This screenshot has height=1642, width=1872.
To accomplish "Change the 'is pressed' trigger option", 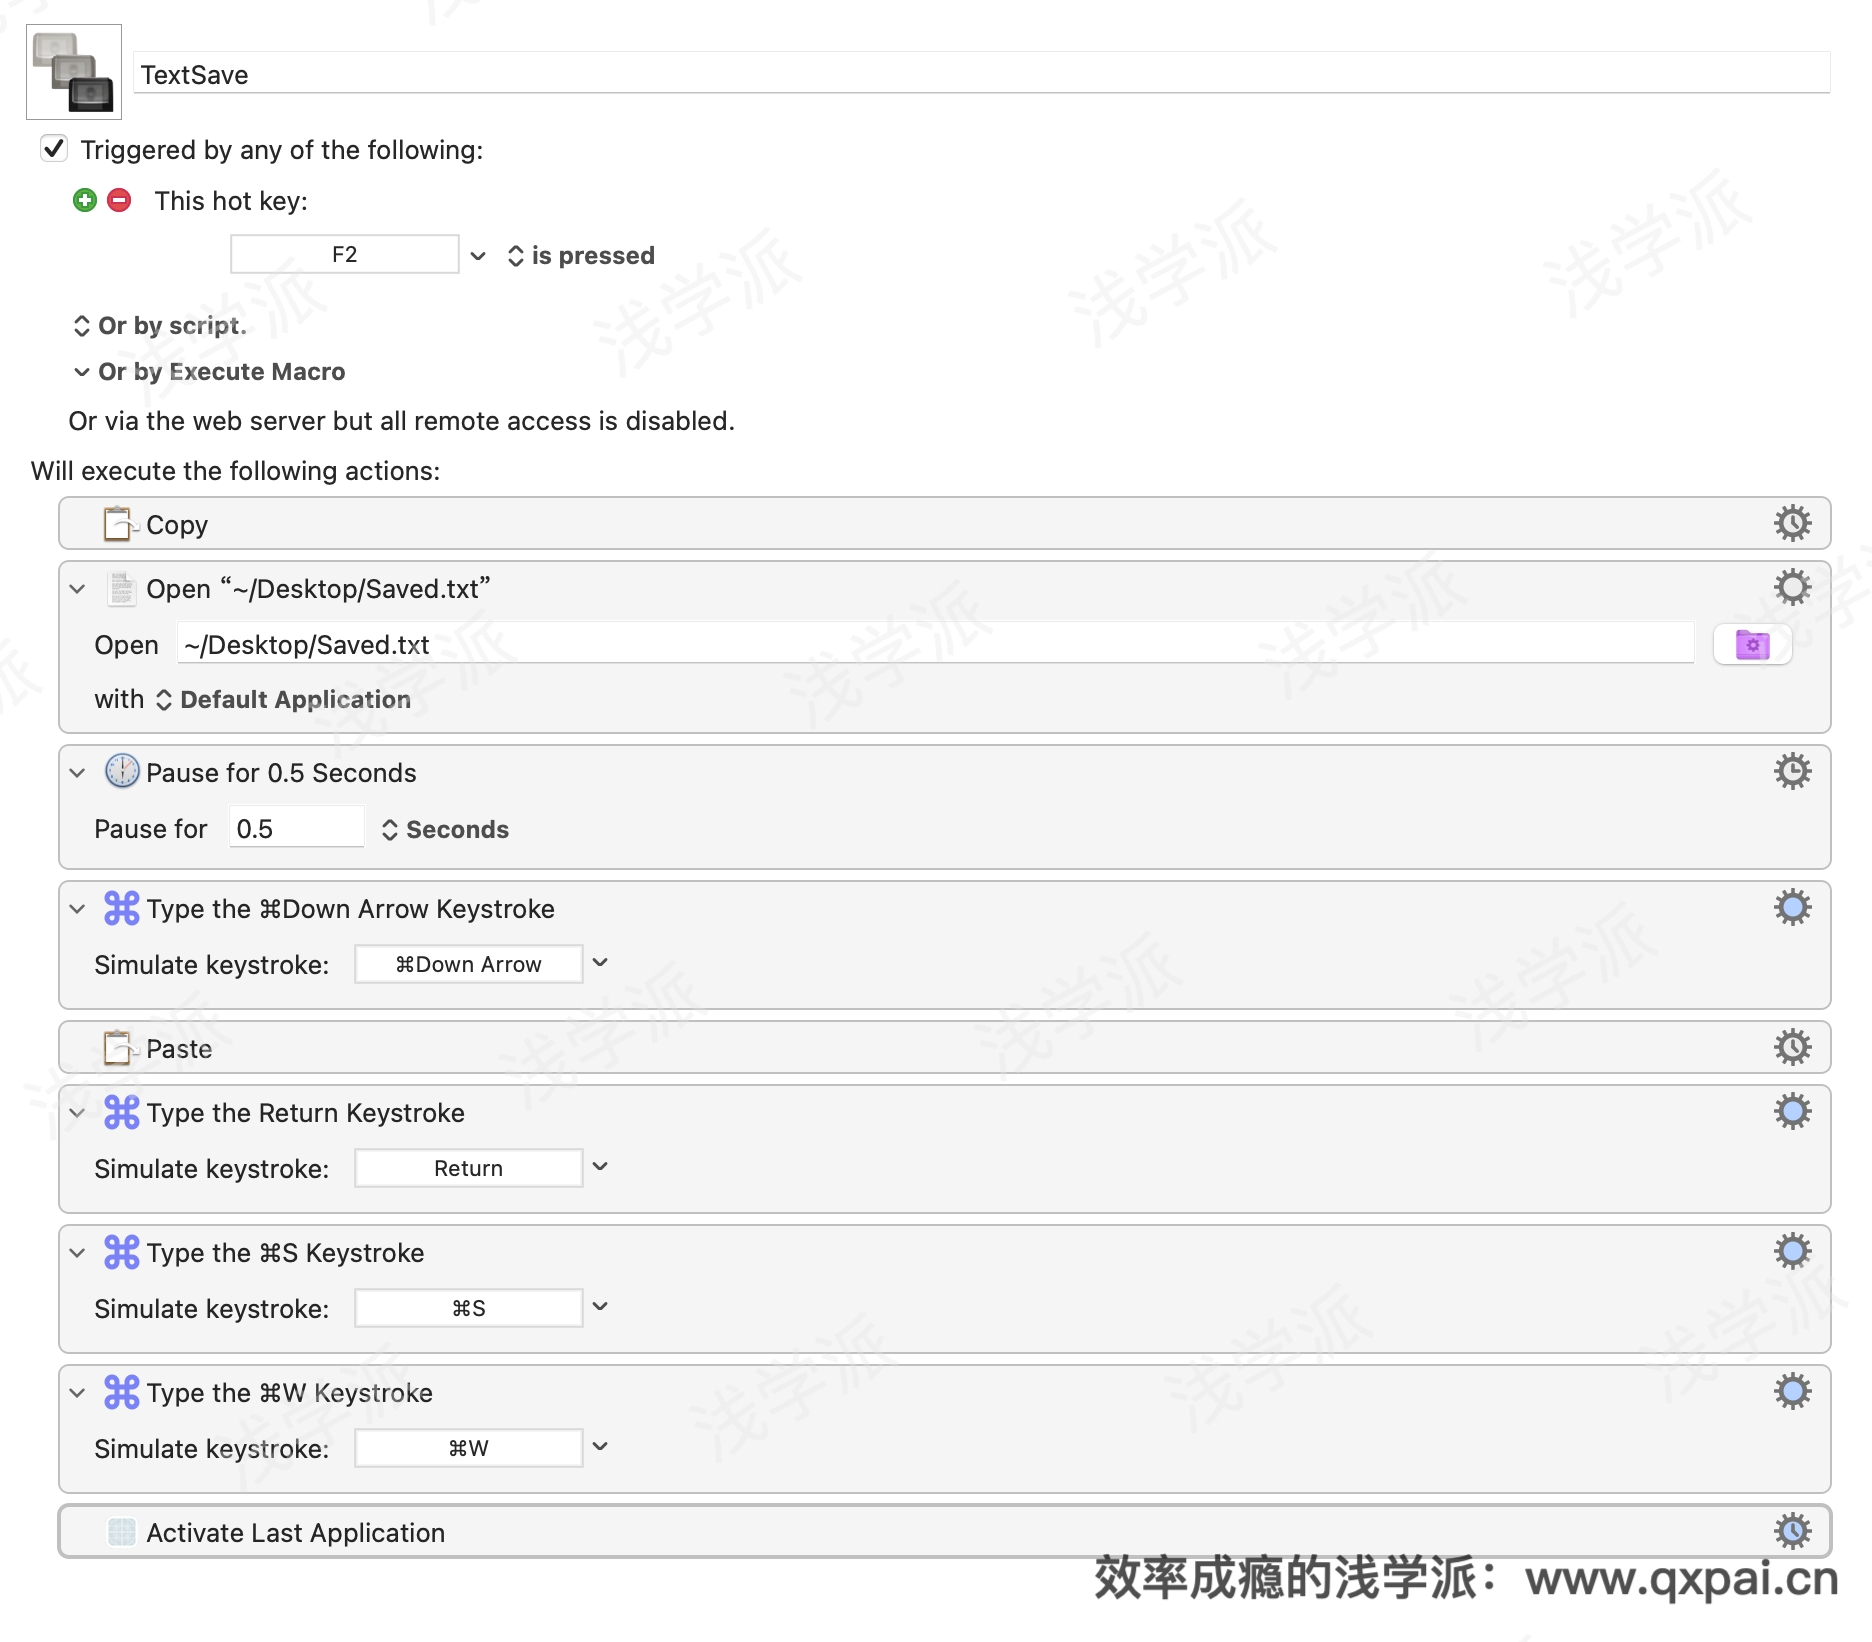I will [581, 256].
